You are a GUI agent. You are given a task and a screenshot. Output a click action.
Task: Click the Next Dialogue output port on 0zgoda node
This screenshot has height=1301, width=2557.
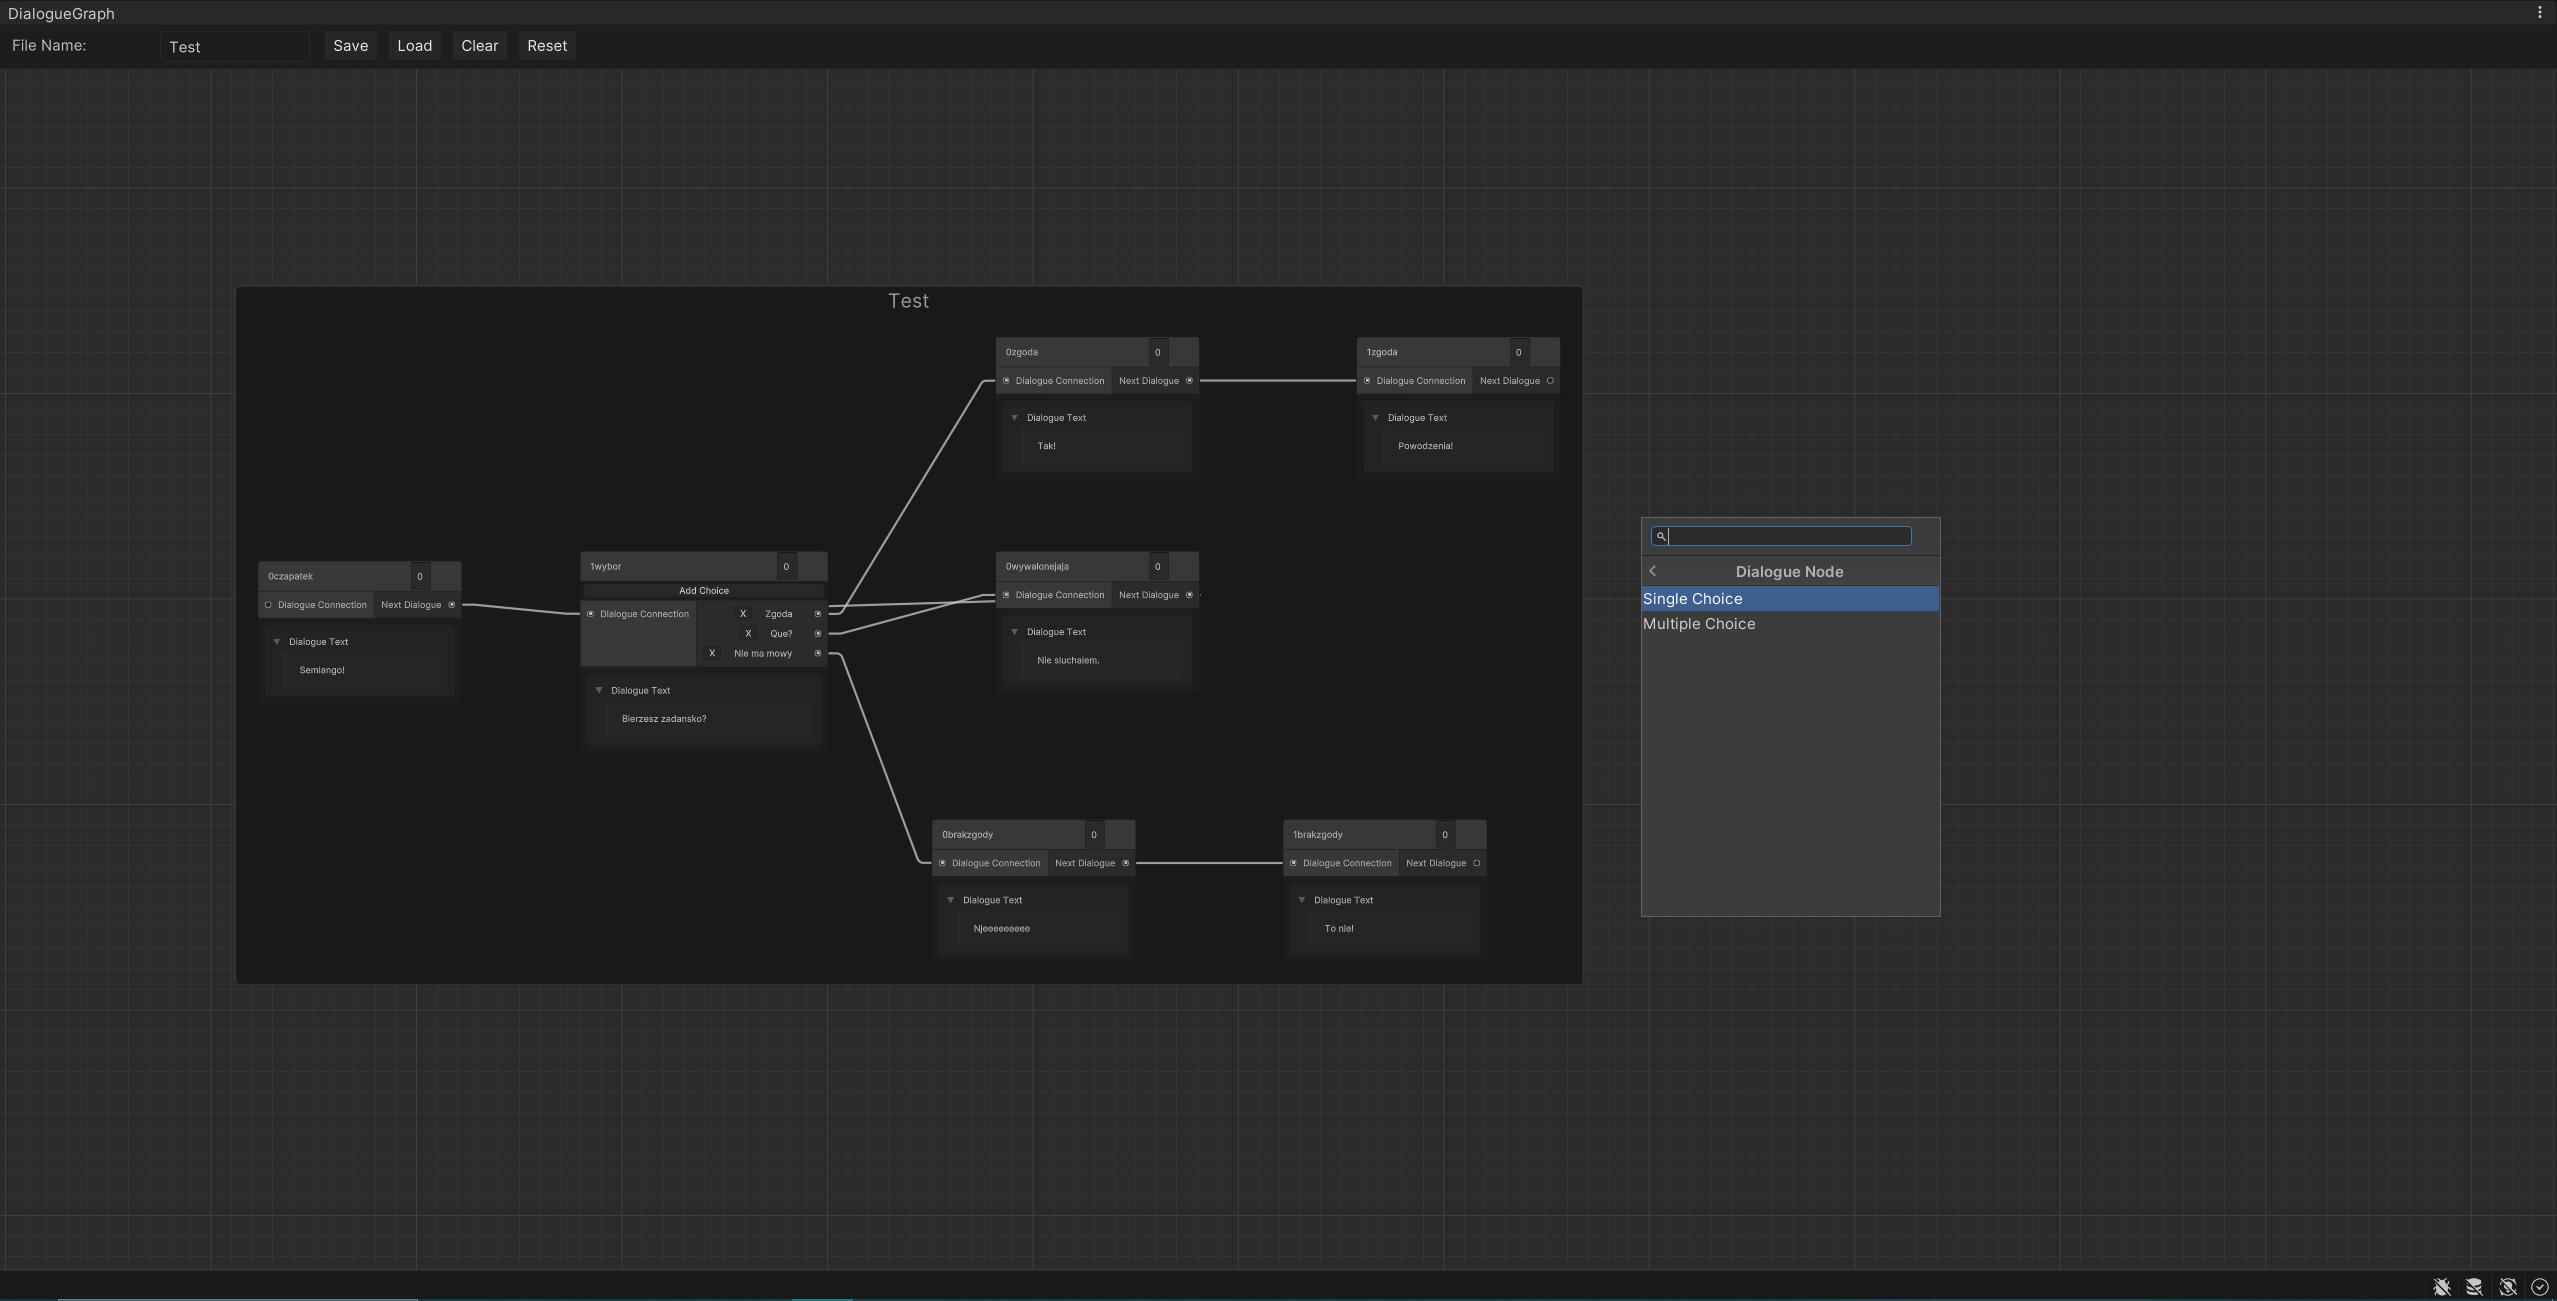(x=1189, y=380)
